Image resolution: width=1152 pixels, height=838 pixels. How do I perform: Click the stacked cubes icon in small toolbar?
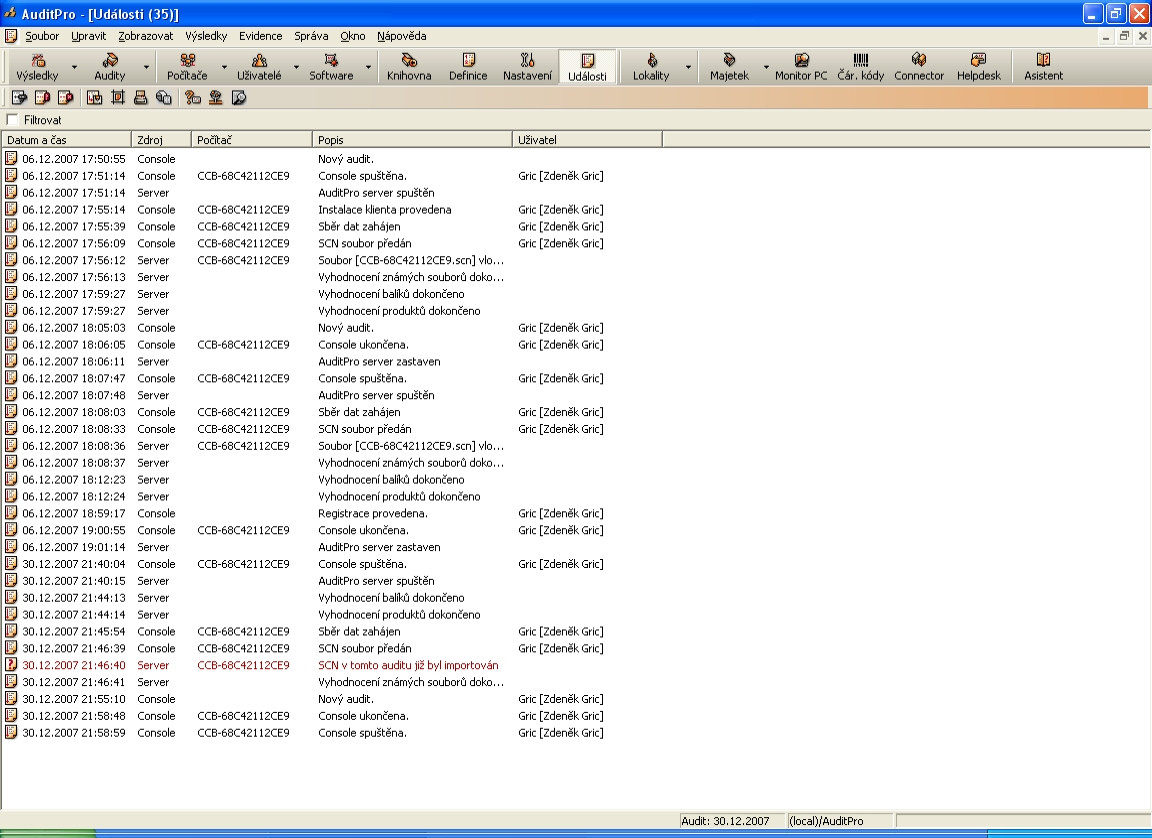pyautogui.click(x=164, y=98)
